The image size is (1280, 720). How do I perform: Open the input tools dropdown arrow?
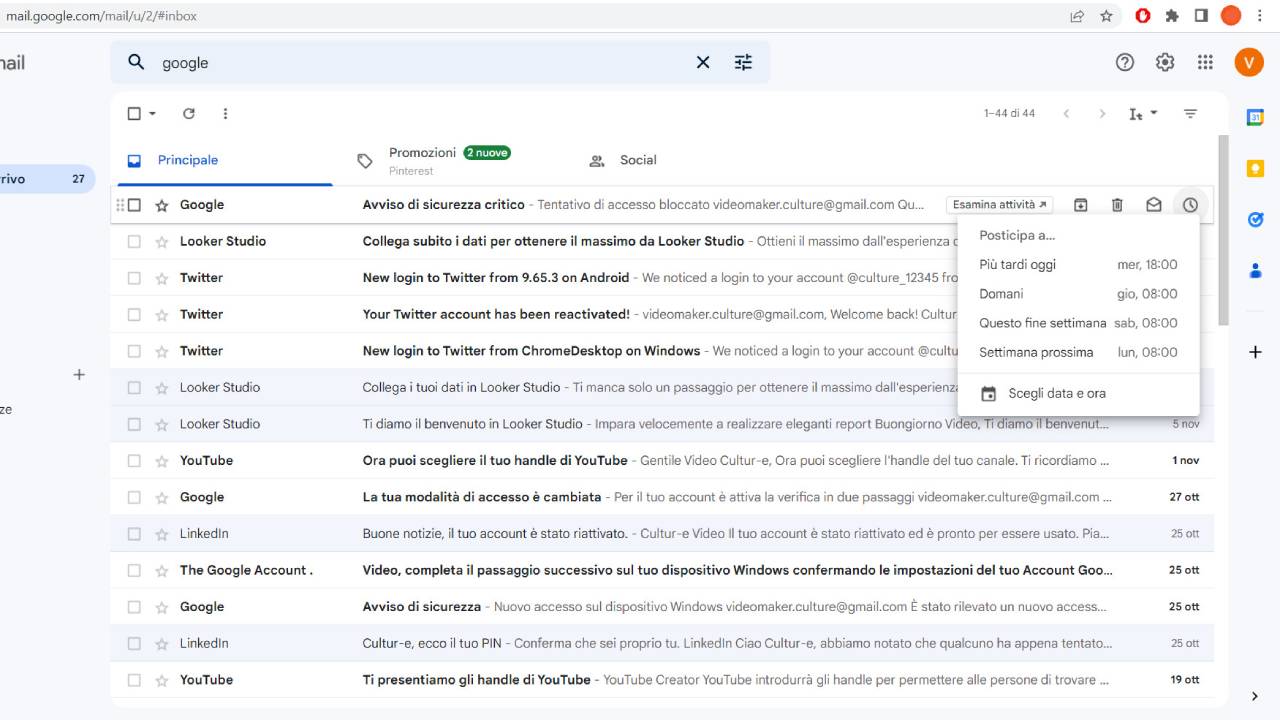(x=1154, y=113)
